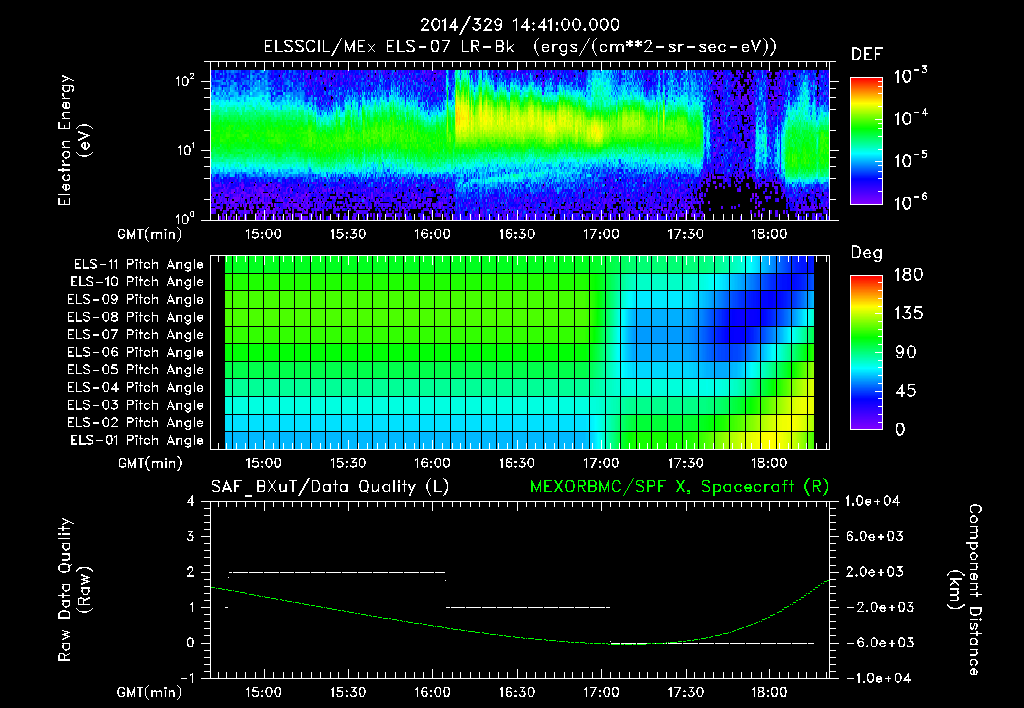The image size is (1024, 708).
Task: Click the GMT(min) label under the pitch angle panel
Action: [x=150, y=464]
